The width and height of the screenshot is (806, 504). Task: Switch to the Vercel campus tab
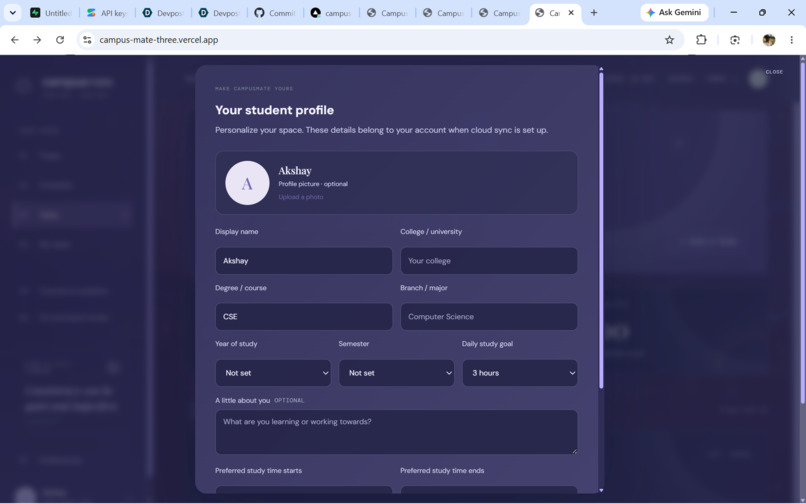(331, 13)
